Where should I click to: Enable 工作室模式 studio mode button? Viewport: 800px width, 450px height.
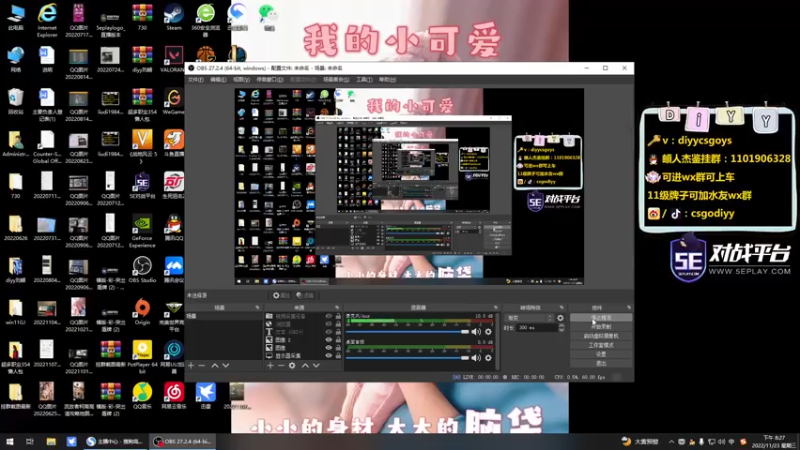click(601, 345)
